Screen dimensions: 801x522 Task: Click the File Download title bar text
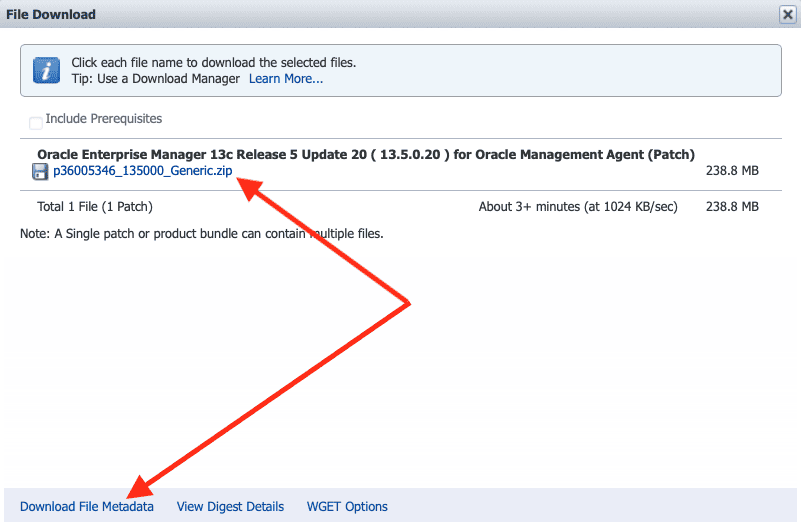51,15
